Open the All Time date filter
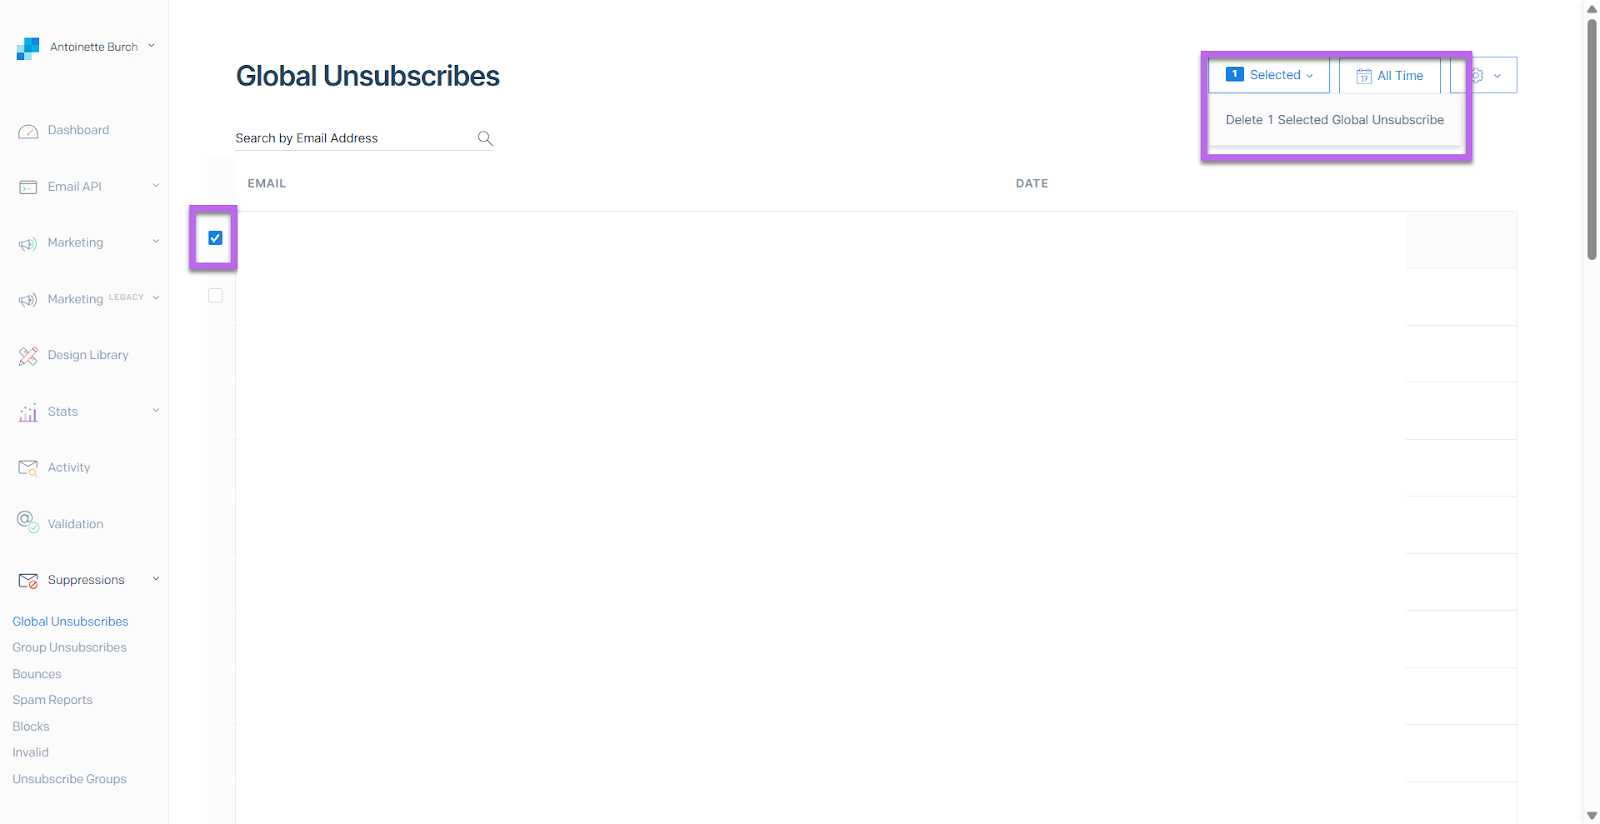The width and height of the screenshot is (1600, 824). [x=1389, y=75]
